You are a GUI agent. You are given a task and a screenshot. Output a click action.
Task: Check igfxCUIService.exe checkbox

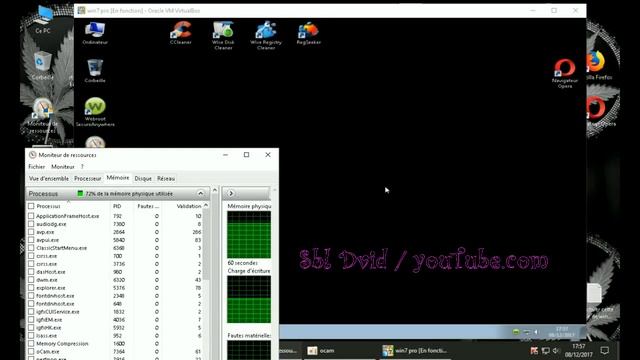coord(31,311)
